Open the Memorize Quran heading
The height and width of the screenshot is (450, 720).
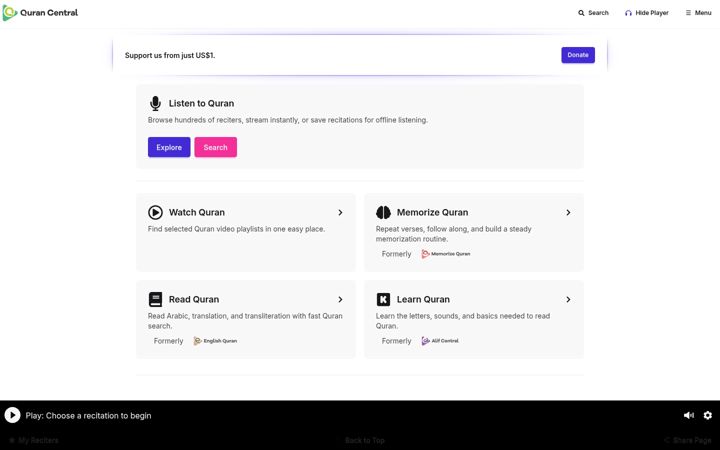(433, 213)
